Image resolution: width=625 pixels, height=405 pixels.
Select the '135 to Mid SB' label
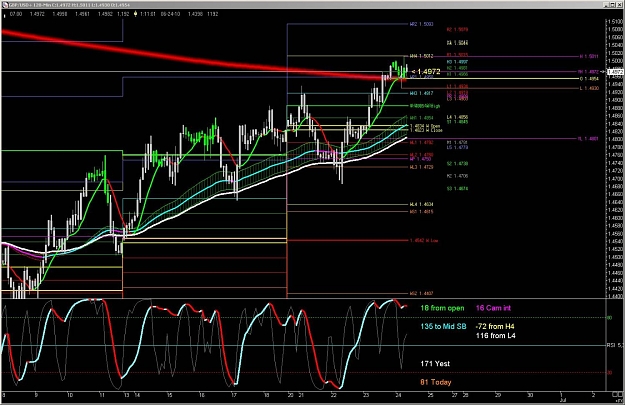point(443,326)
